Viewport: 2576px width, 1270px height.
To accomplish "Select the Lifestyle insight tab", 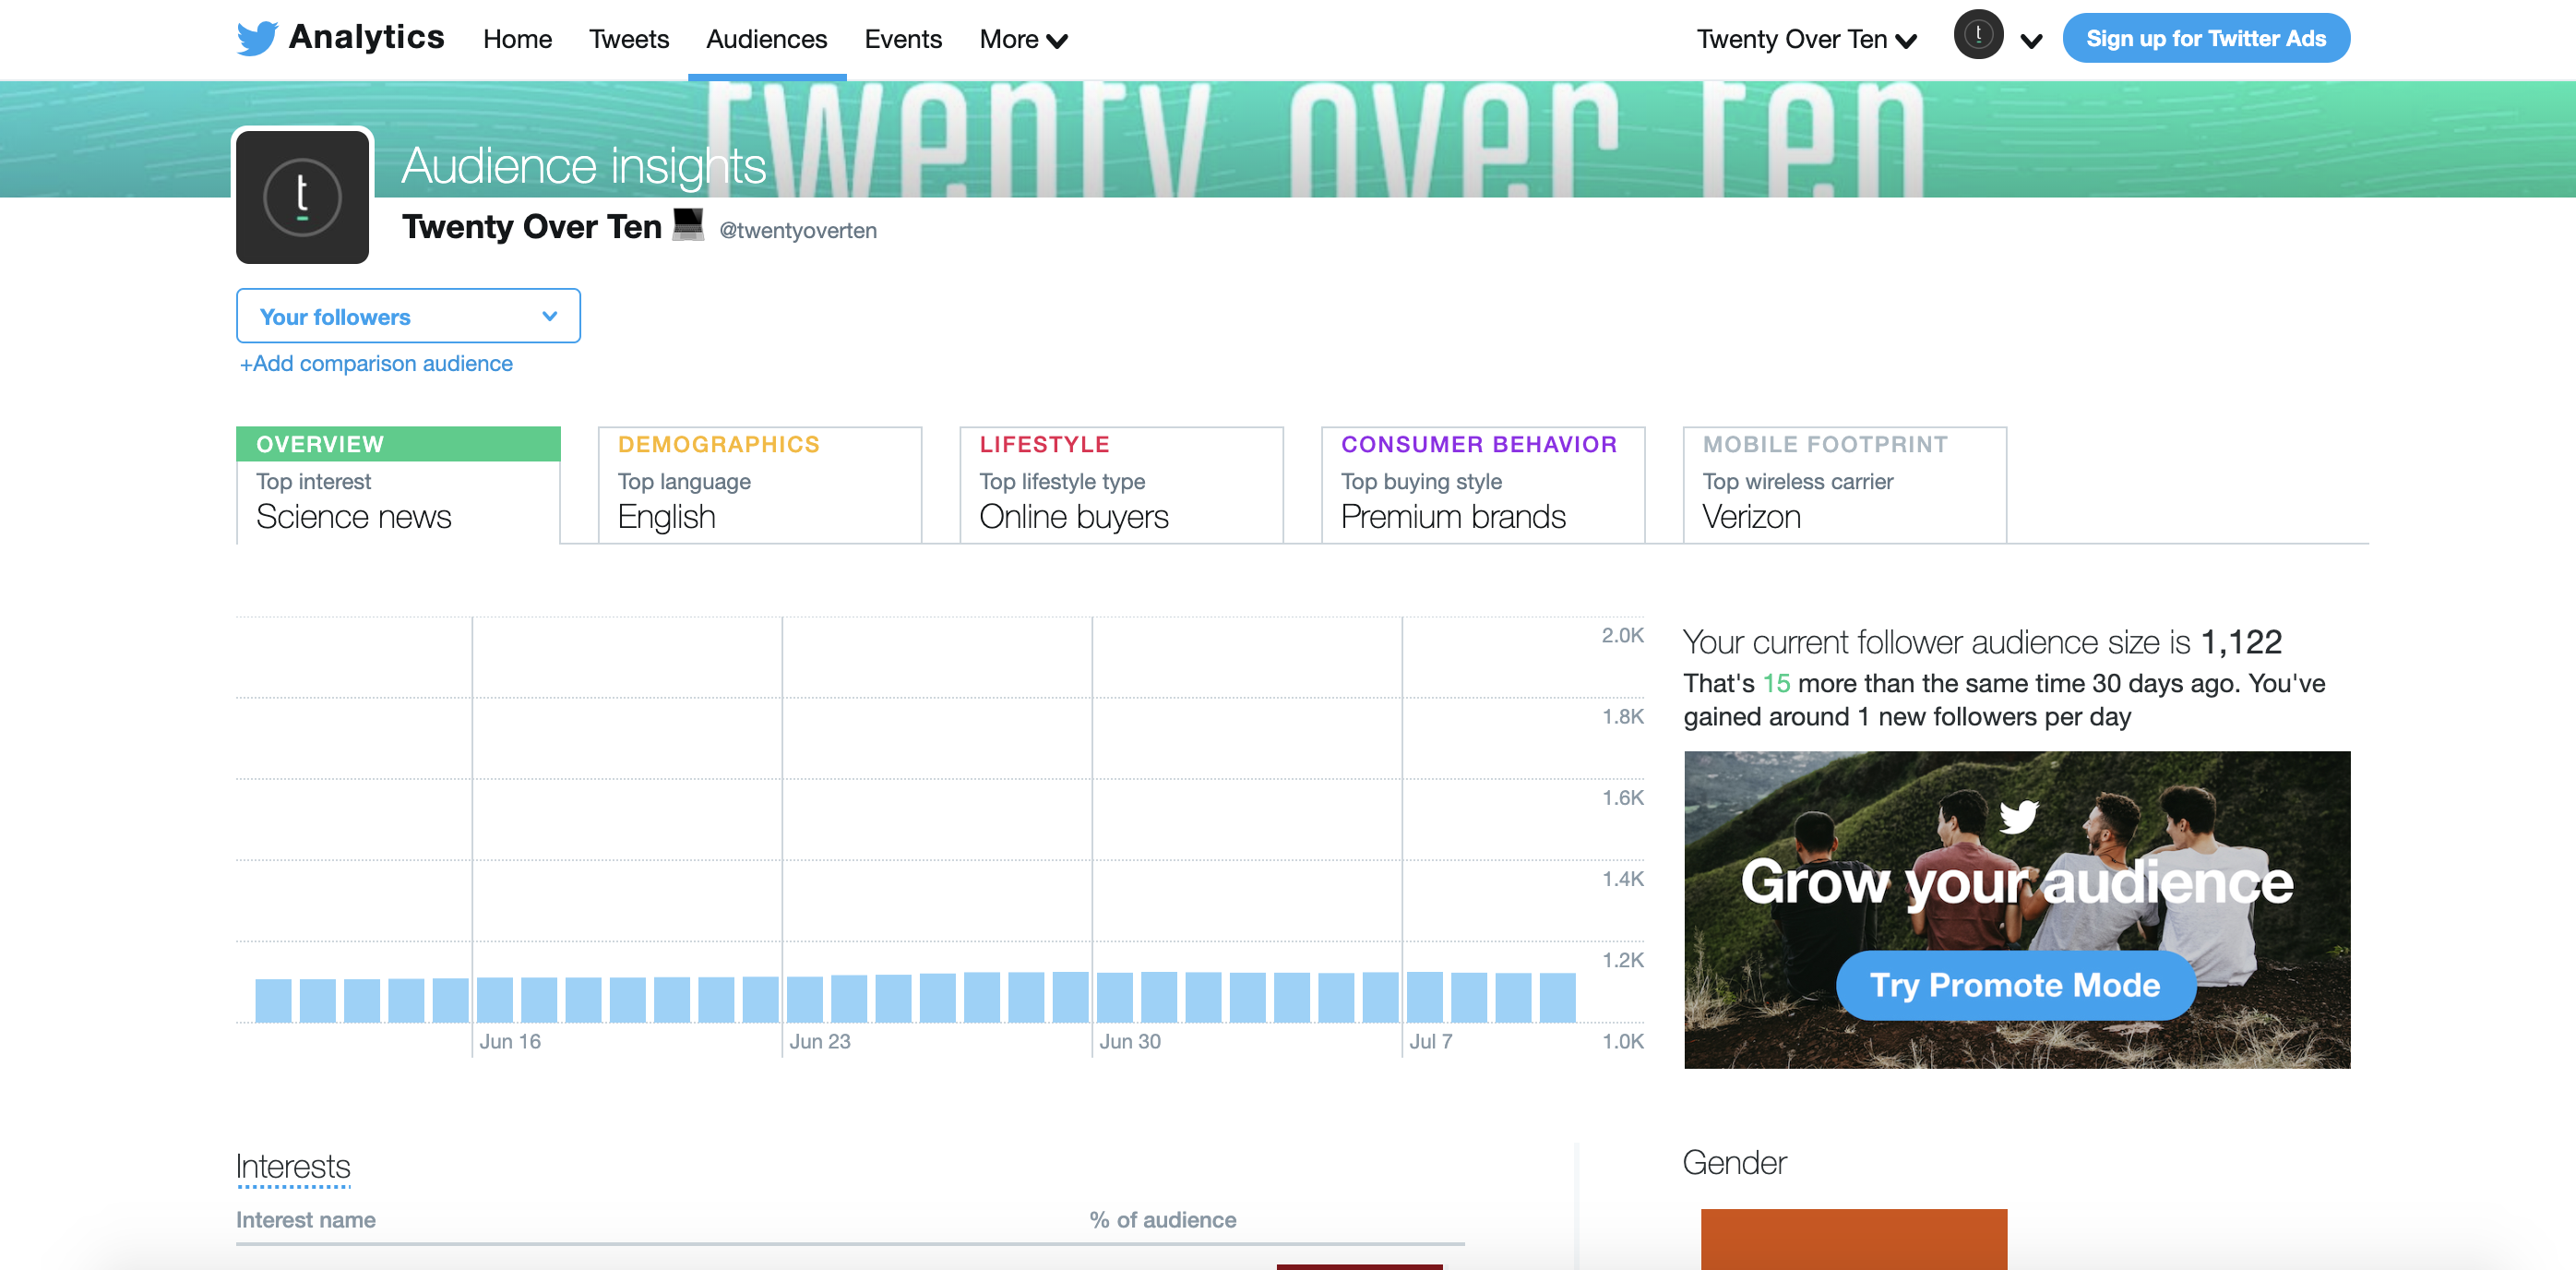I will point(1120,485).
